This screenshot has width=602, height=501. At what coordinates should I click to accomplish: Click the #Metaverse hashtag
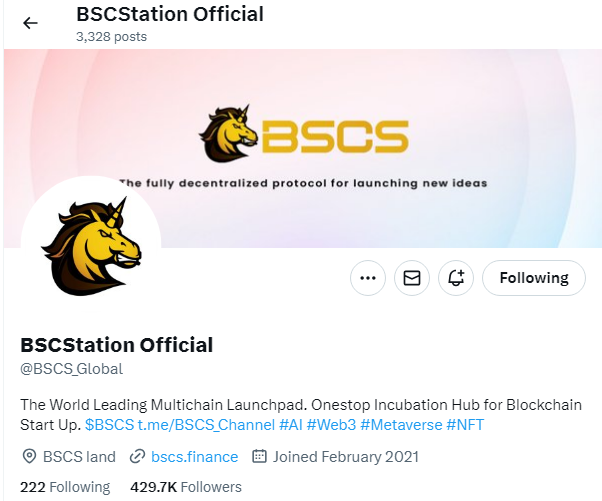[400, 425]
